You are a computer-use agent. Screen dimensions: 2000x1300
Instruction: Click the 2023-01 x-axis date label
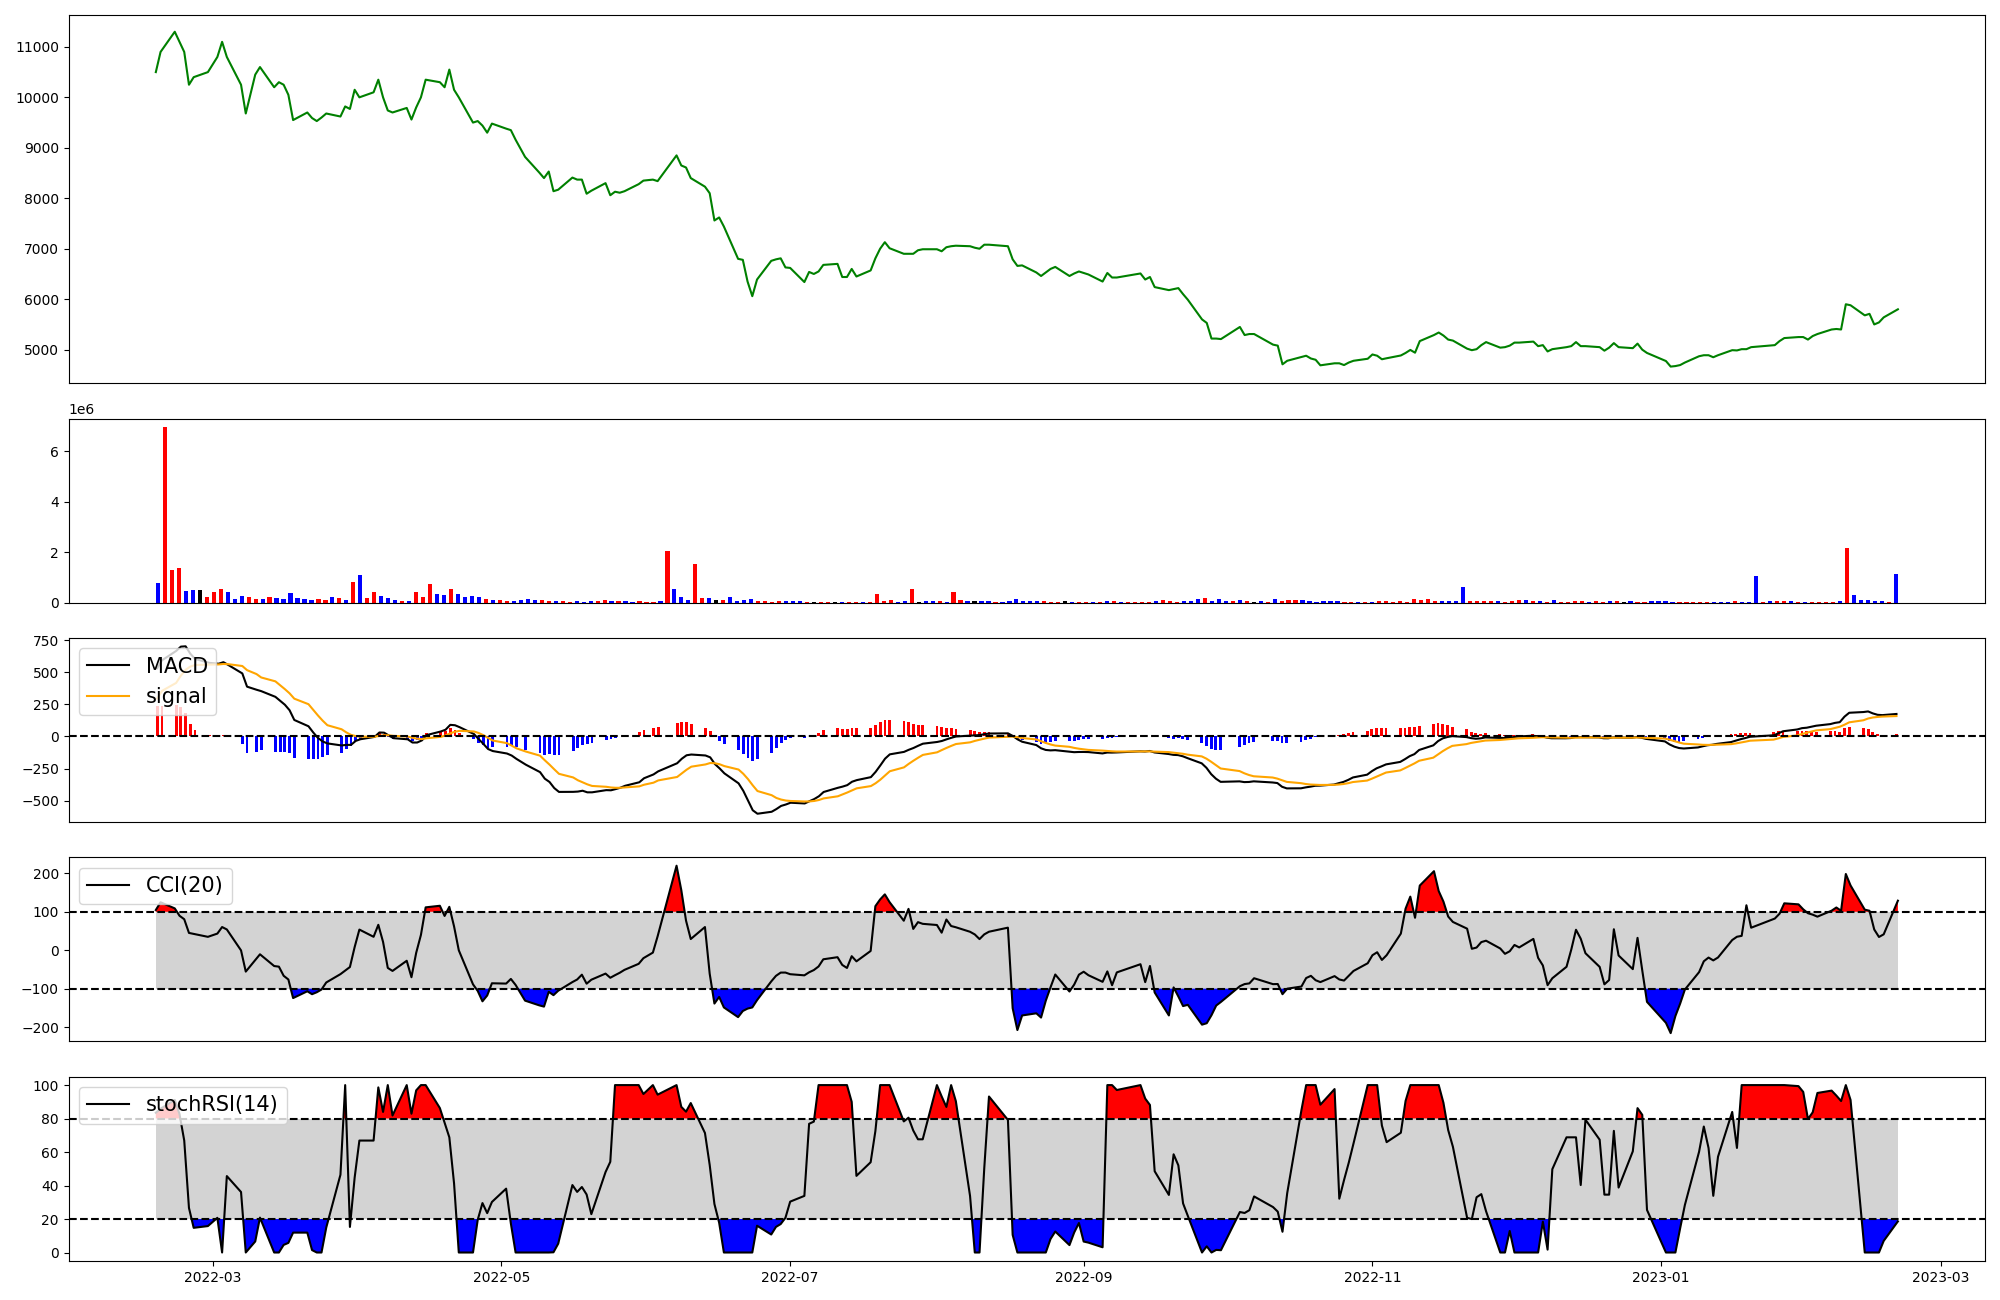1660,1277
